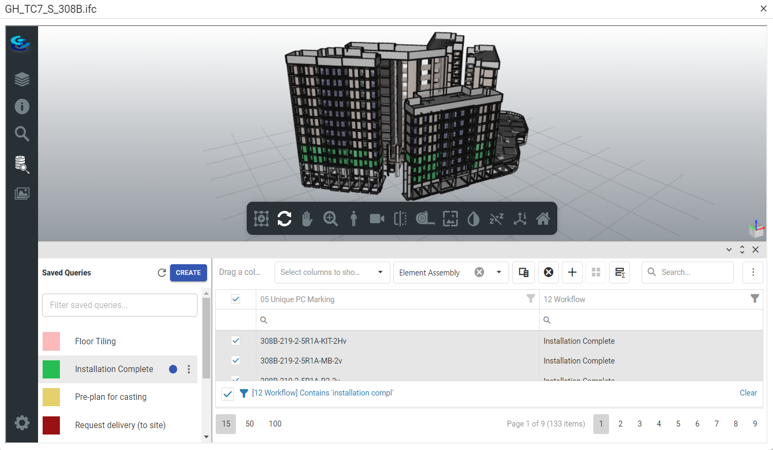The image size is (773, 450).
Task: Click the circled X clear-all icon in the table toolbar
Action: pyautogui.click(x=548, y=272)
